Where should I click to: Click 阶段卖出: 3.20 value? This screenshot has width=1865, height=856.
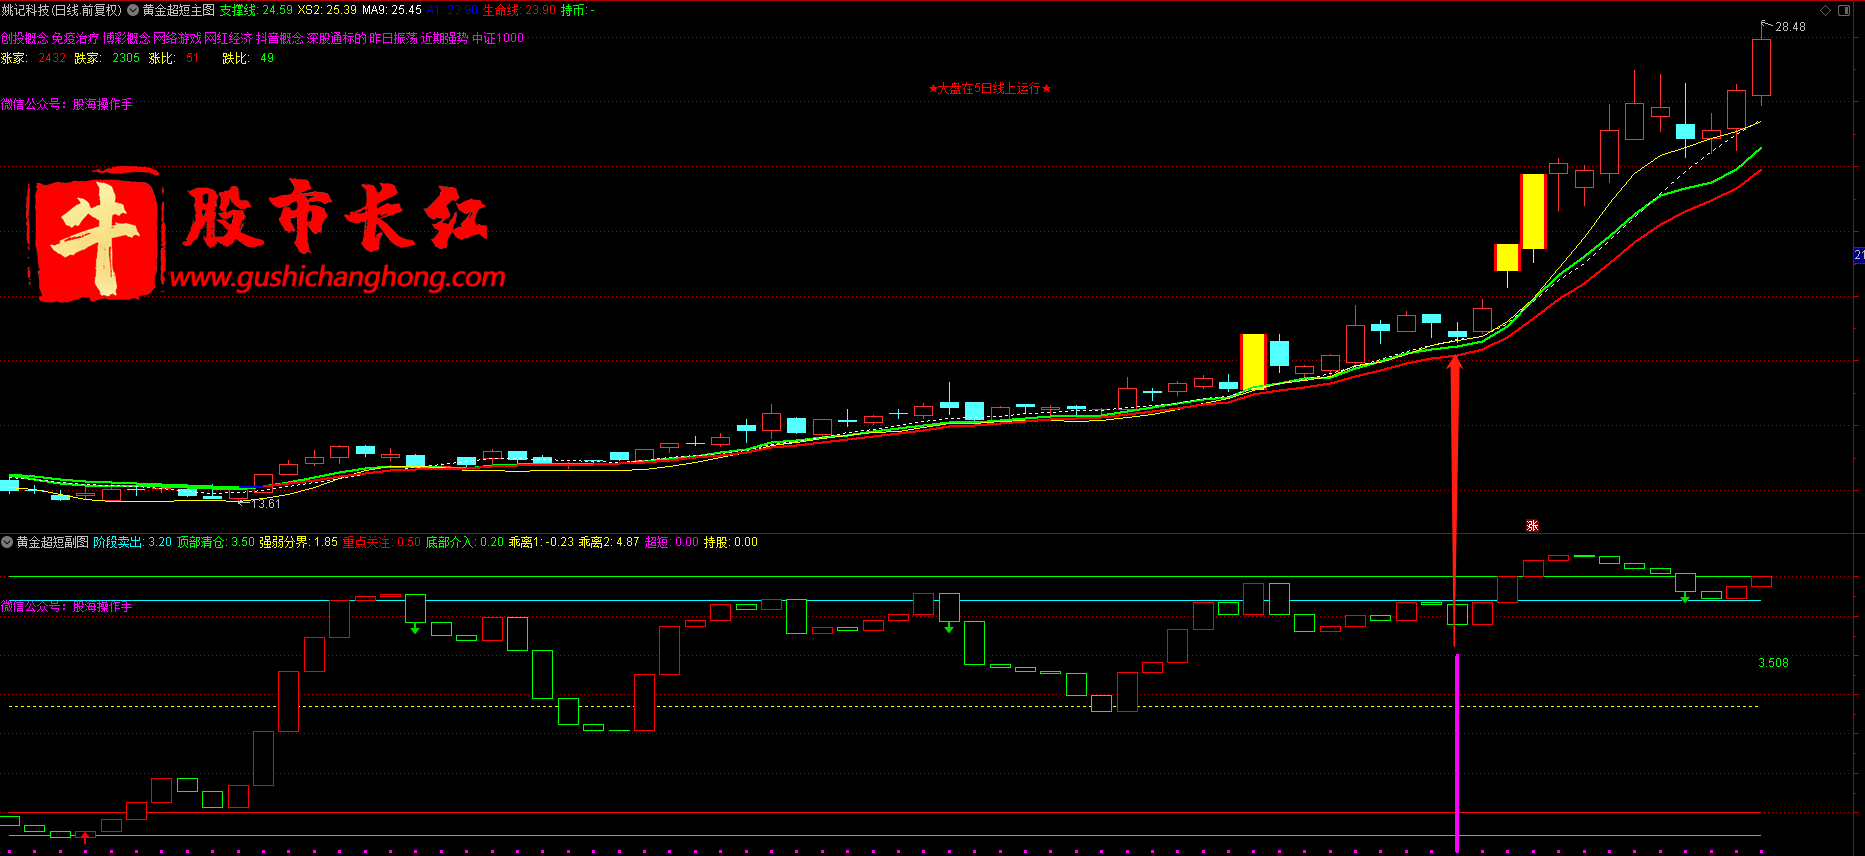132,542
